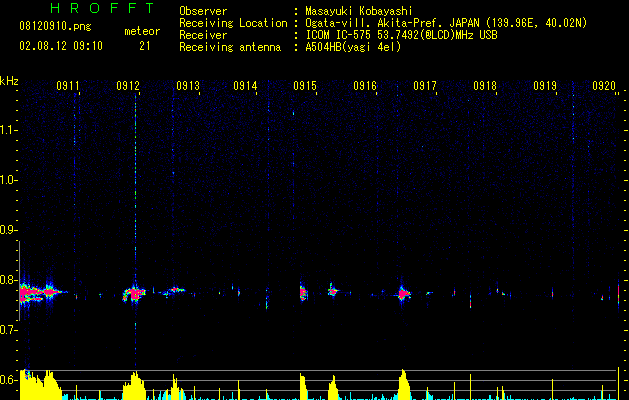Click the 0917 time marker
Screen dimensions: 629x400
pyautogui.click(x=425, y=86)
